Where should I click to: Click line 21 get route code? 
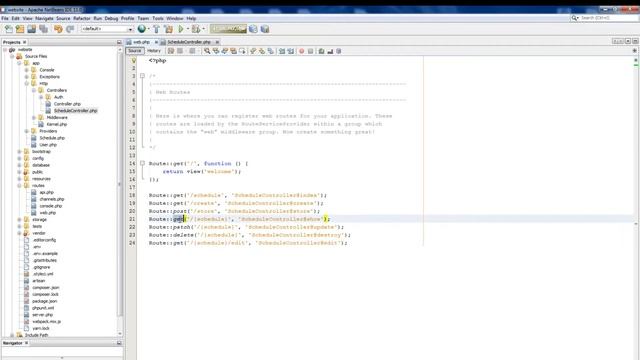[x=239, y=219]
